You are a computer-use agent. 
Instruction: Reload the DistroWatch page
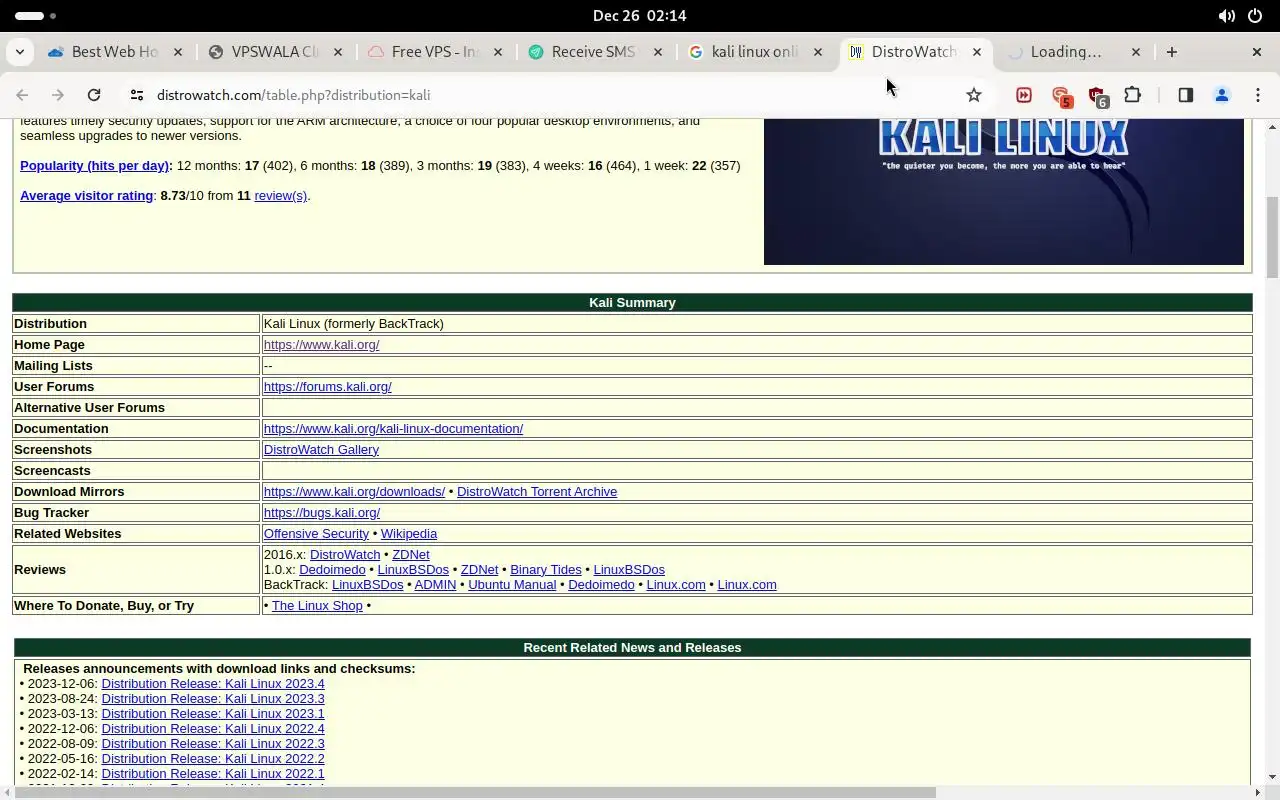[x=94, y=95]
